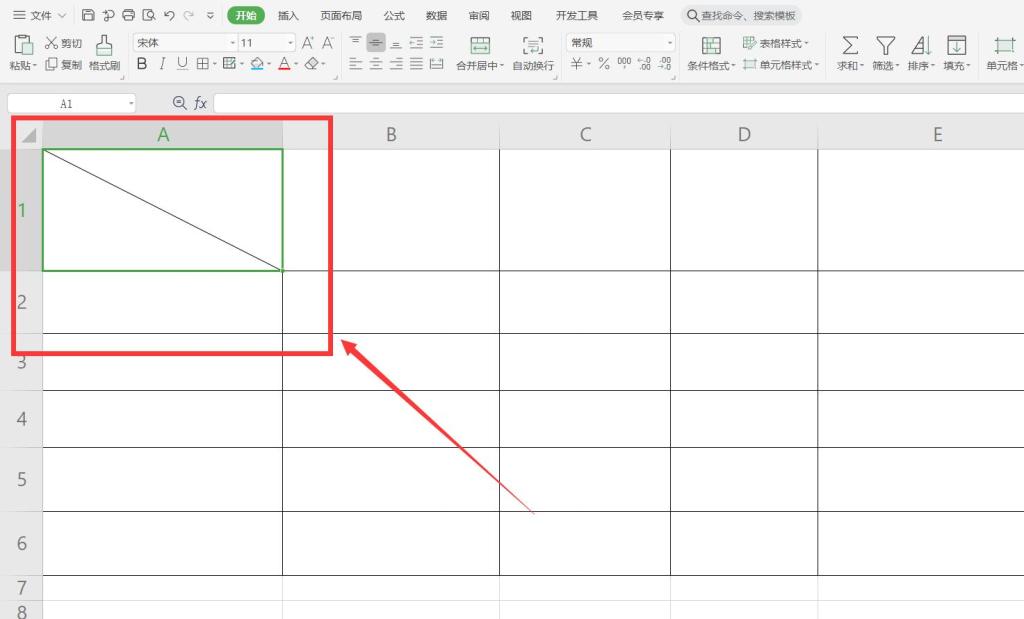
Task: Increase the indent
Action: (x=436, y=42)
